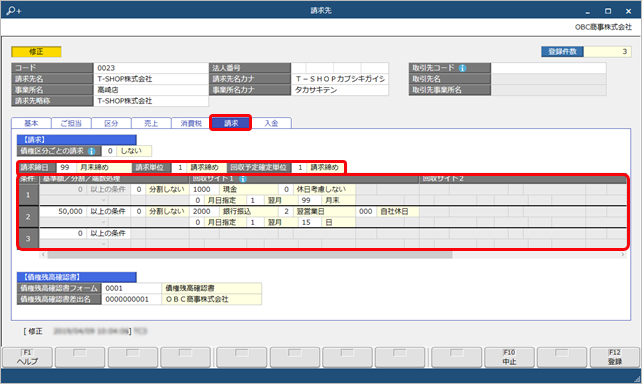Click the 50,000 amount in row 2
This screenshot has height=384, width=642.
point(63,211)
